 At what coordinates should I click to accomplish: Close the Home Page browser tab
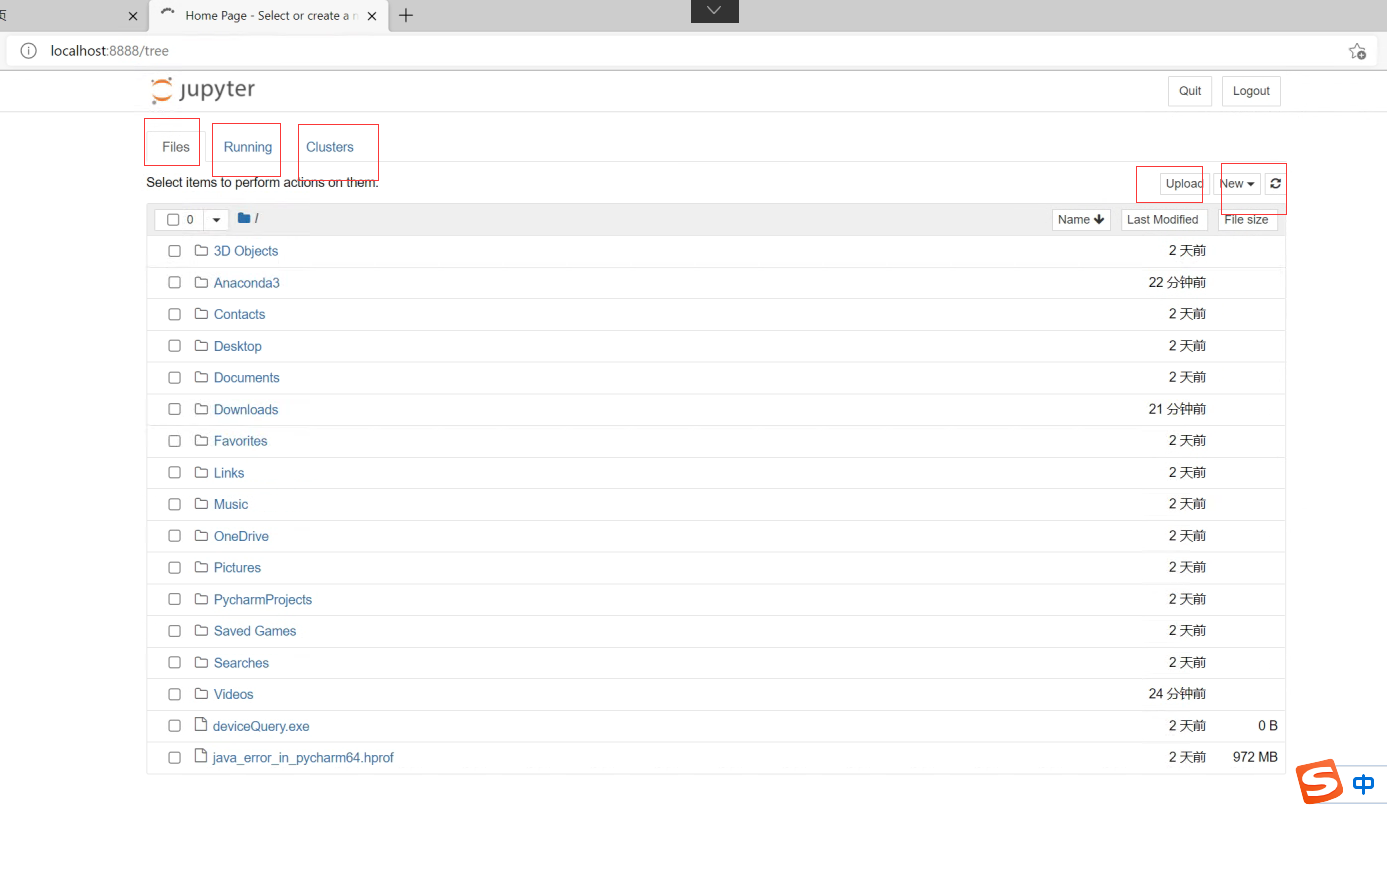pyautogui.click(x=372, y=16)
